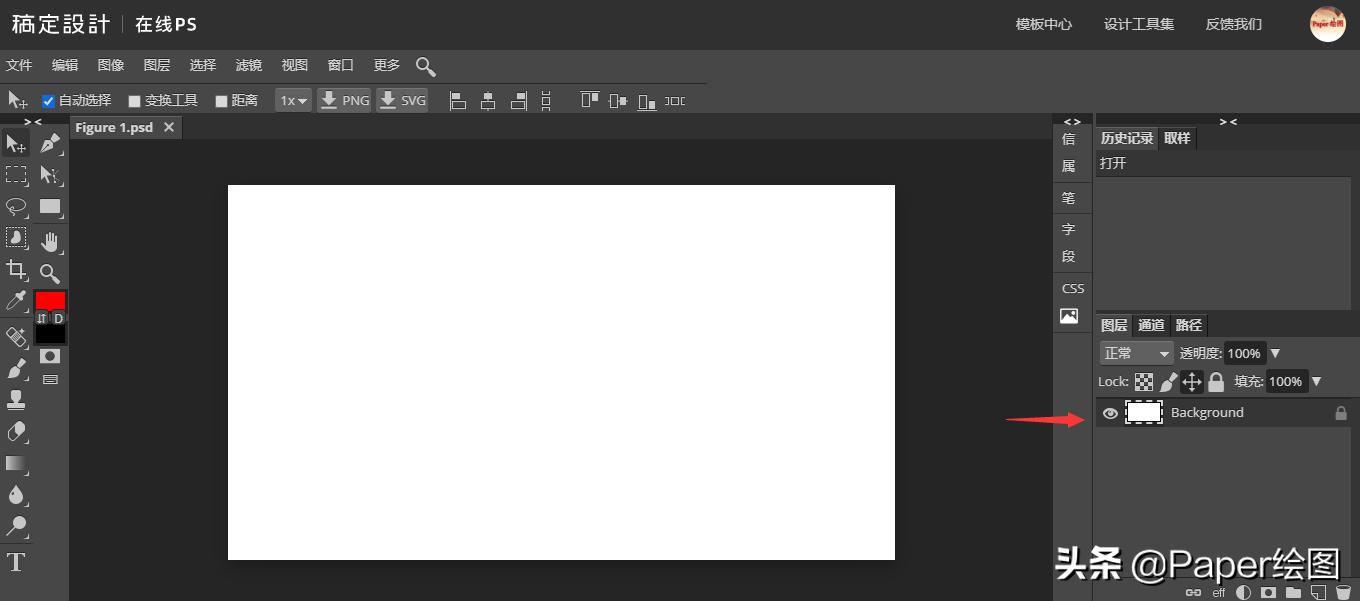Click the red foreground color swatch
1360x601 pixels.
[x=50, y=300]
